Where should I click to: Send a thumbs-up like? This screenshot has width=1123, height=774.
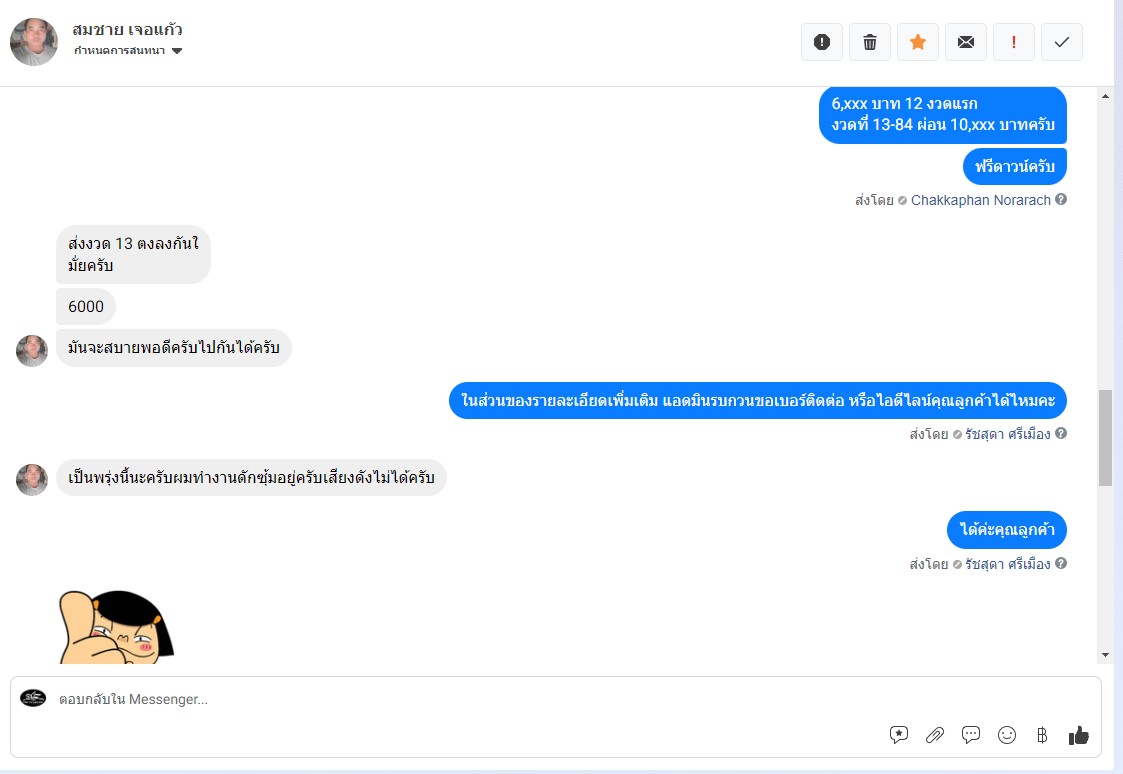(x=1079, y=735)
